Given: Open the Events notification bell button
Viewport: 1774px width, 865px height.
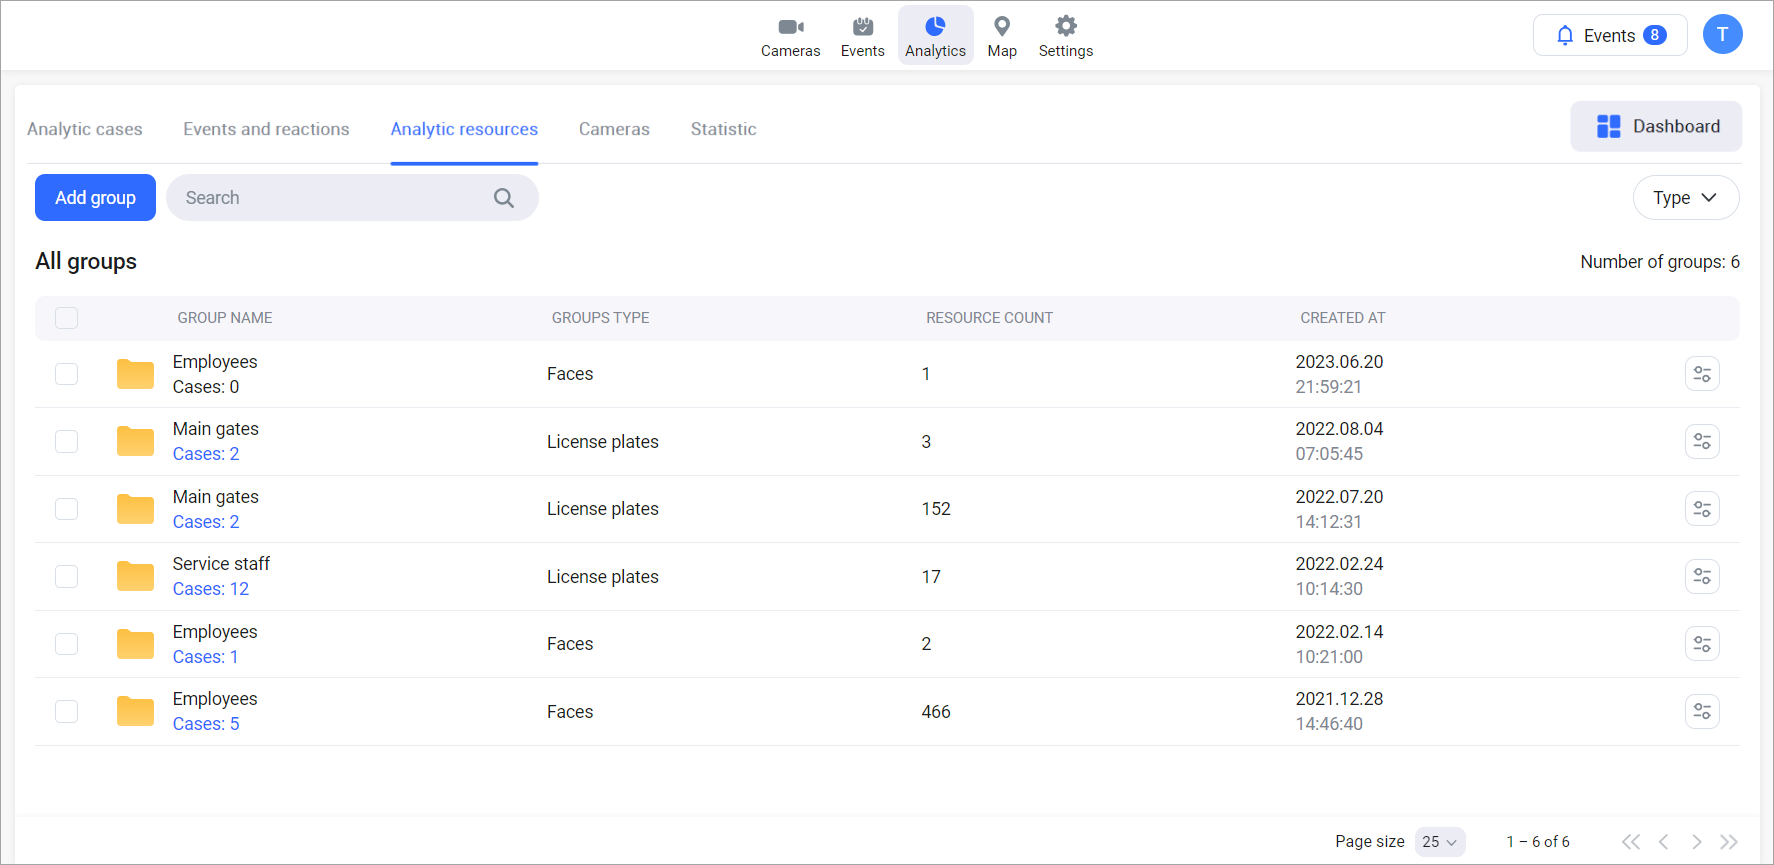Looking at the screenshot, I should point(1609,36).
